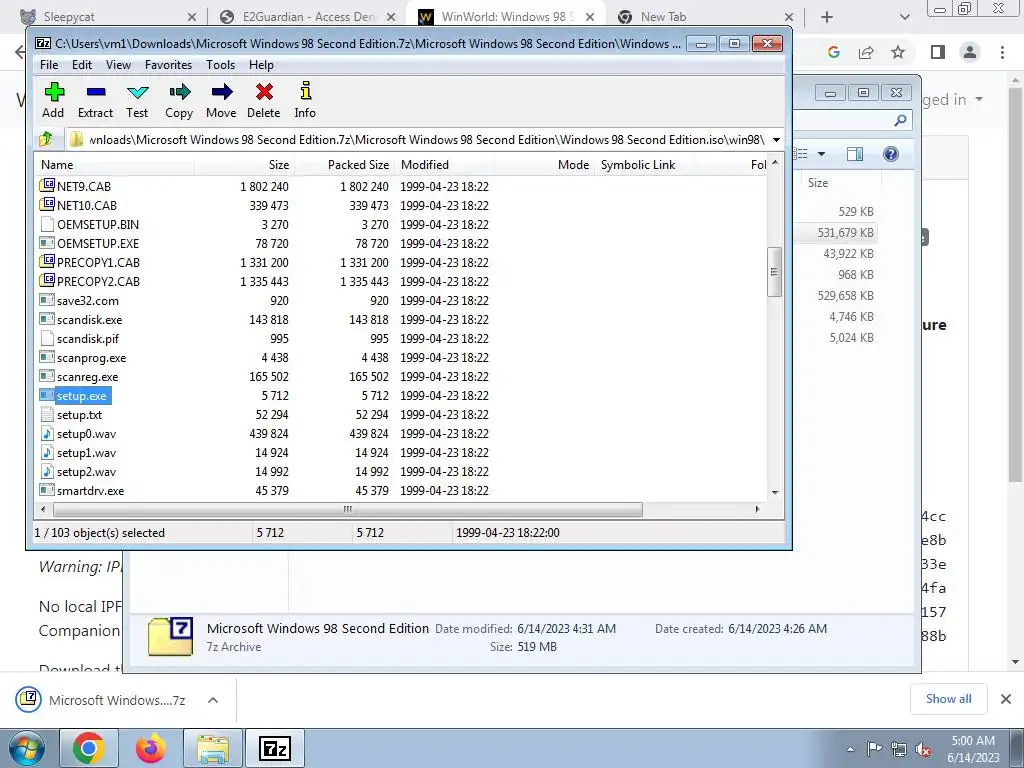This screenshot has width=1024, height=768.
Task: Toggle the Explorer preview pane icon
Action: pyautogui.click(x=855, y=154)
